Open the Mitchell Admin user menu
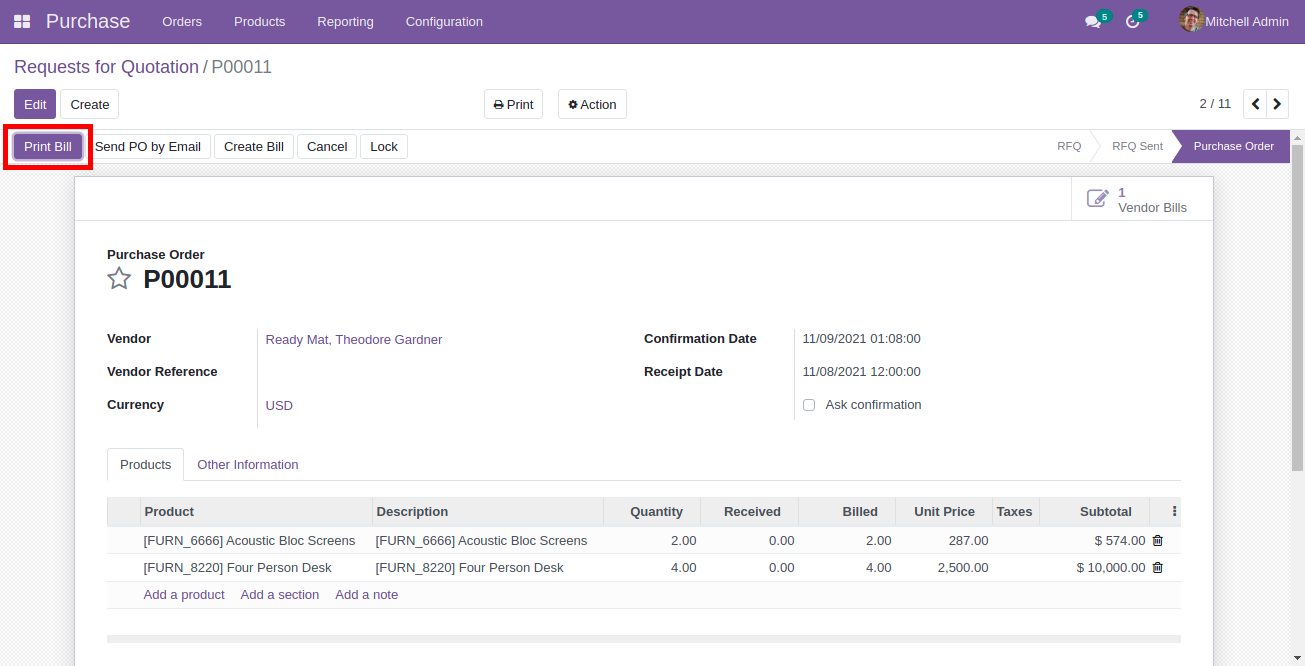 tap(1234, 21)
